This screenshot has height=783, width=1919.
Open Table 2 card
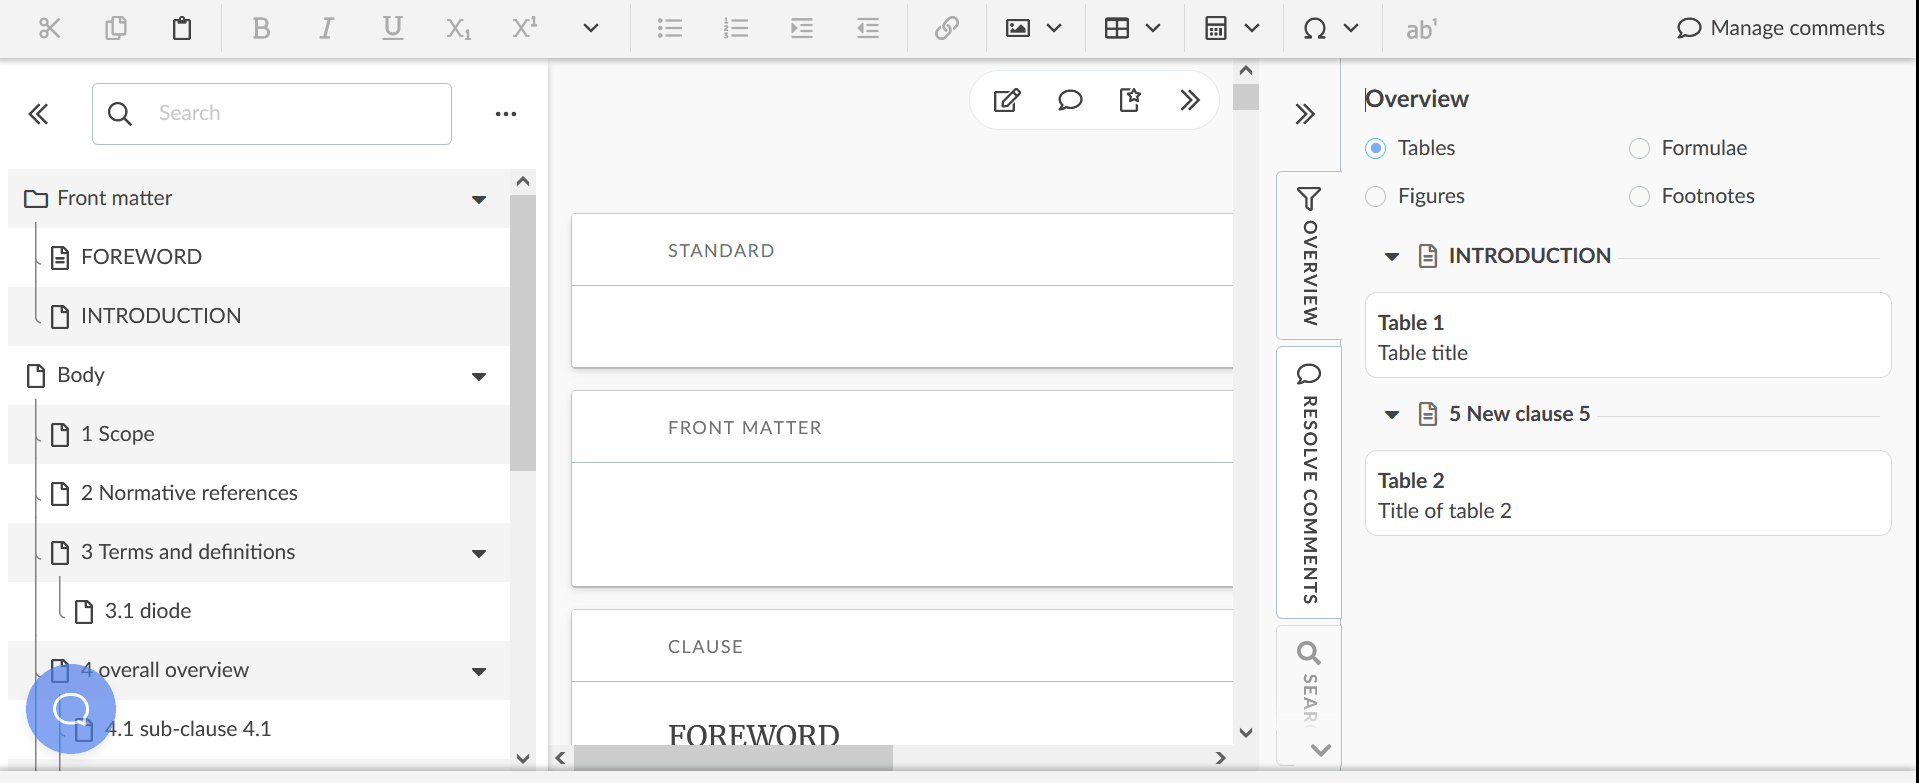pos(1628,493)
